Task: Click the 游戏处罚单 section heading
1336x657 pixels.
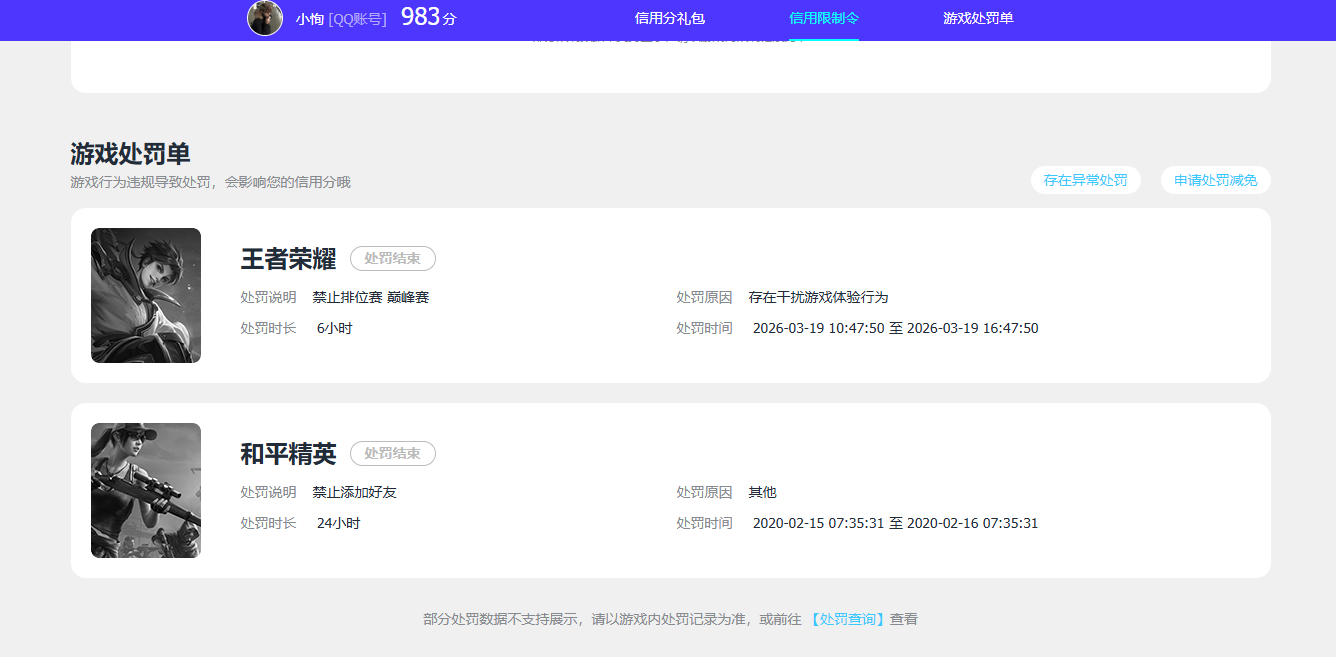Action: point(130,154)
